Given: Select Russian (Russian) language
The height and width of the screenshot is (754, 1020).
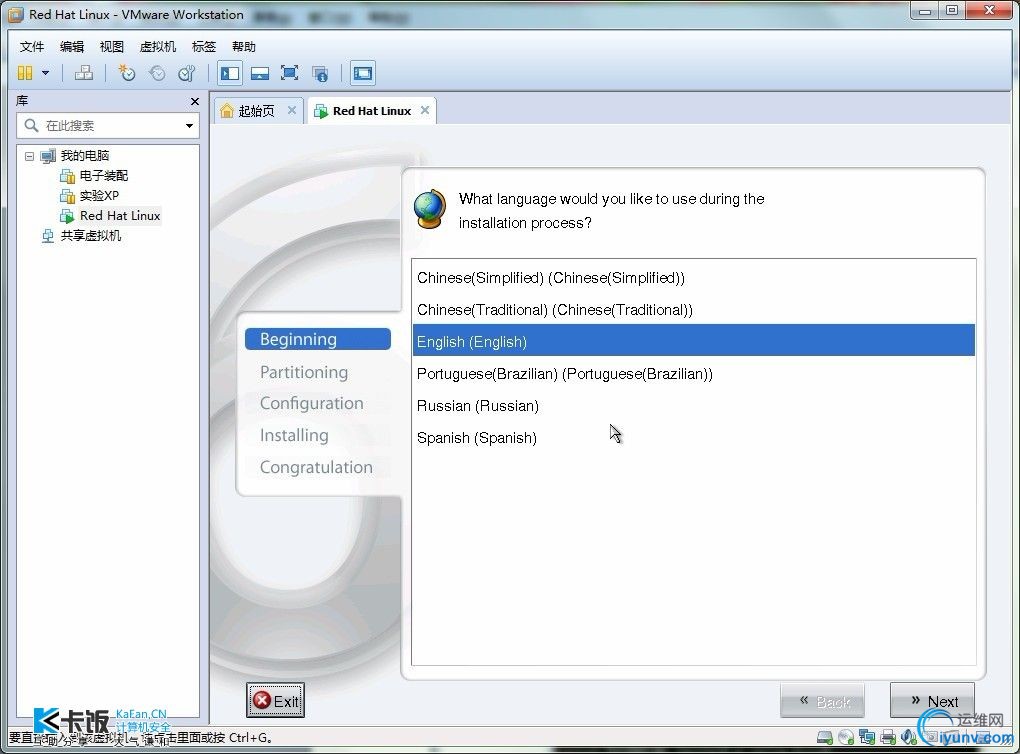Looking at the screenshot, I should click(693, 405).
